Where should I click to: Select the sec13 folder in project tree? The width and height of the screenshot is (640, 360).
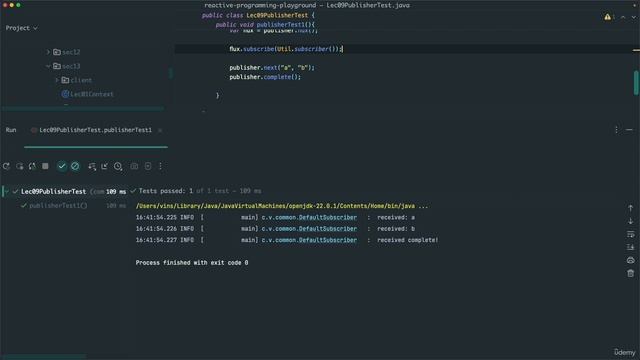pos(71,66)
